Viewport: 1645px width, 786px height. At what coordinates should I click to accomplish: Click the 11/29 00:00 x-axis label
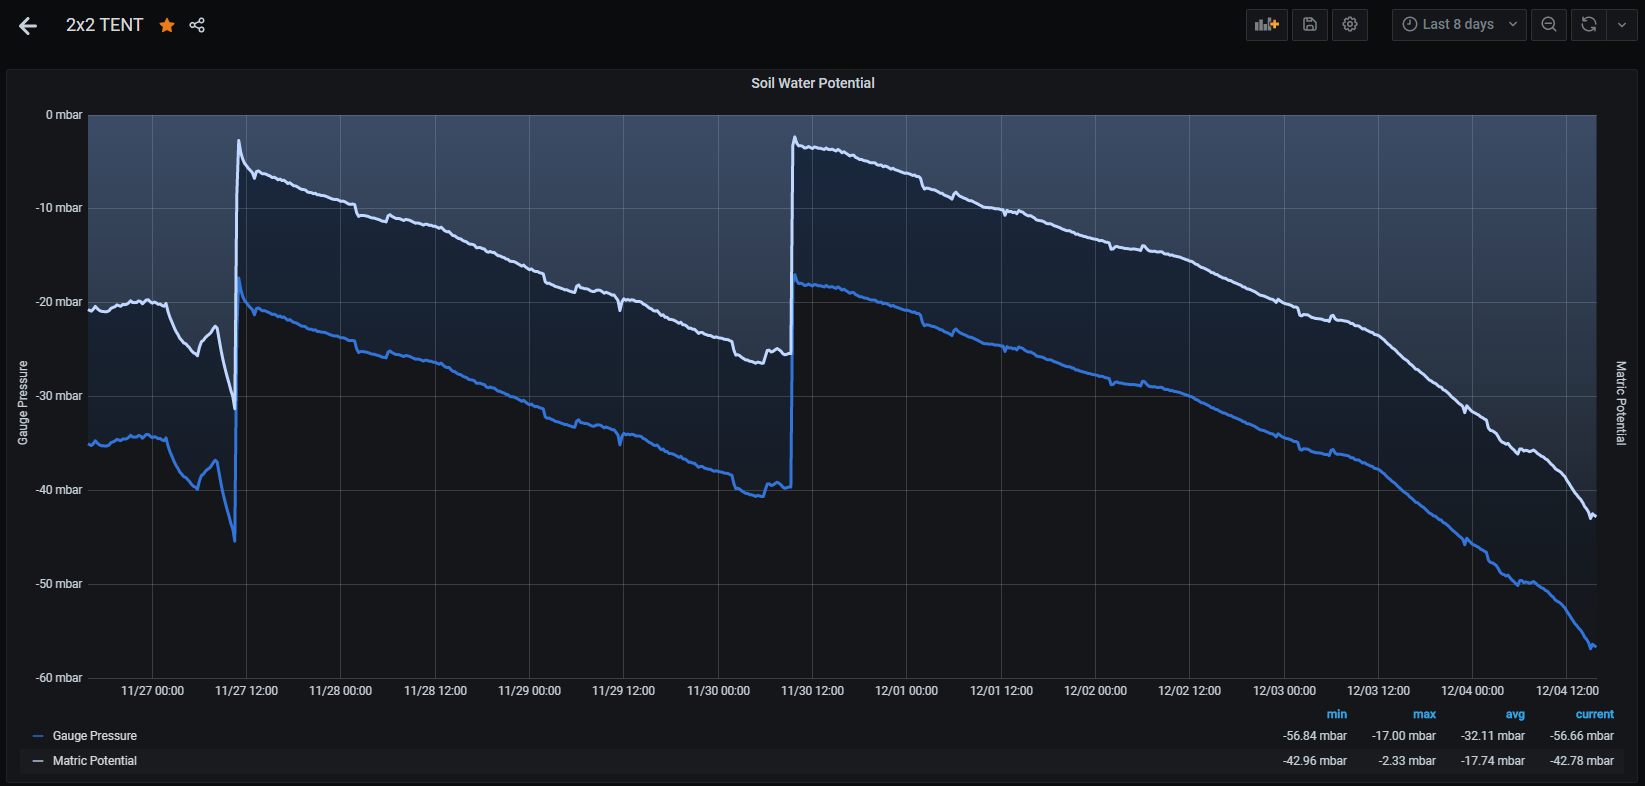tap(529, 691)
